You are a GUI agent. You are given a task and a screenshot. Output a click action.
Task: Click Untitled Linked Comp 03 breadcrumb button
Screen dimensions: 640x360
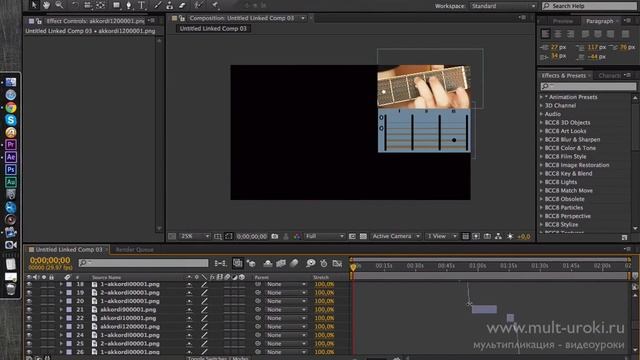(x=213, y=29)
